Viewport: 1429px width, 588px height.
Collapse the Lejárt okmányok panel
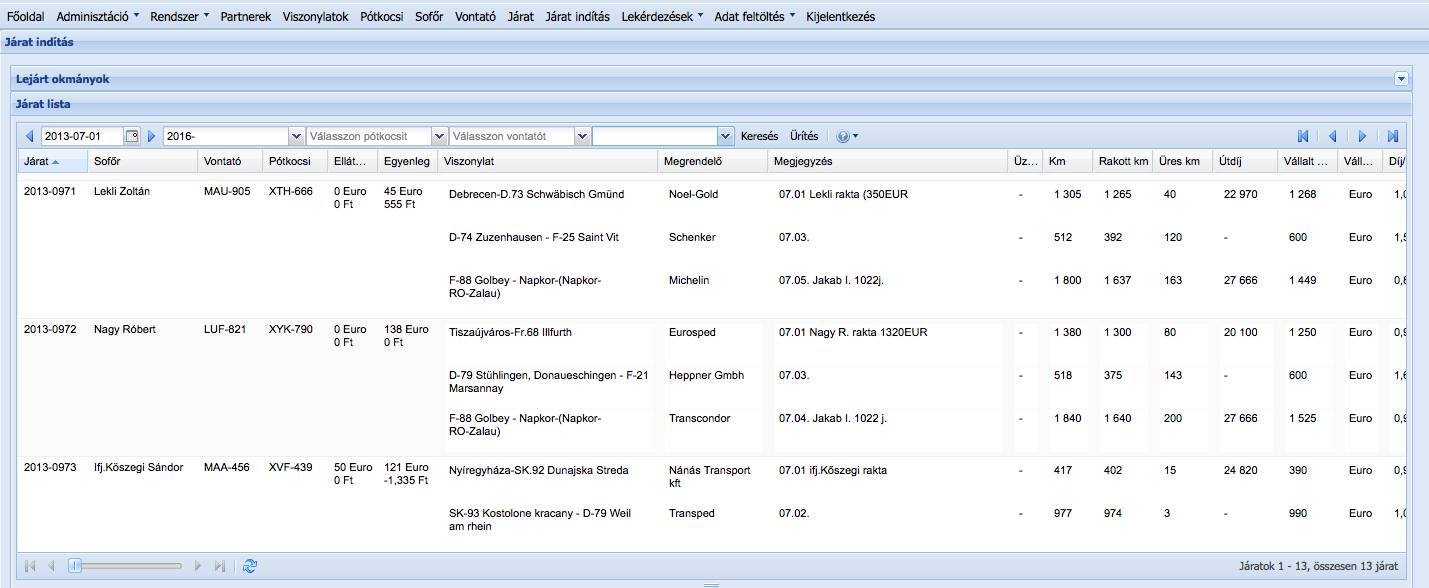1401,78
